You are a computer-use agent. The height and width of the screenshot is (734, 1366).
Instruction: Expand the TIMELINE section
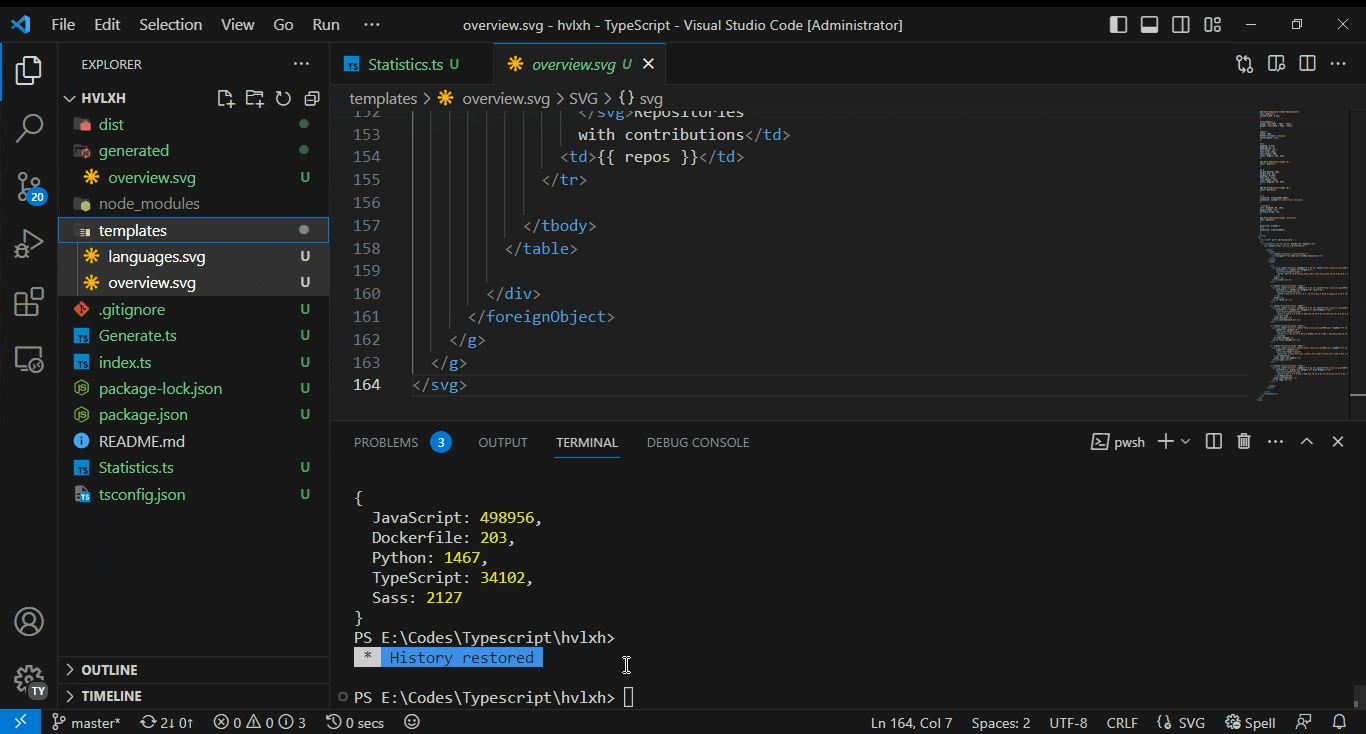coord(193,696)
